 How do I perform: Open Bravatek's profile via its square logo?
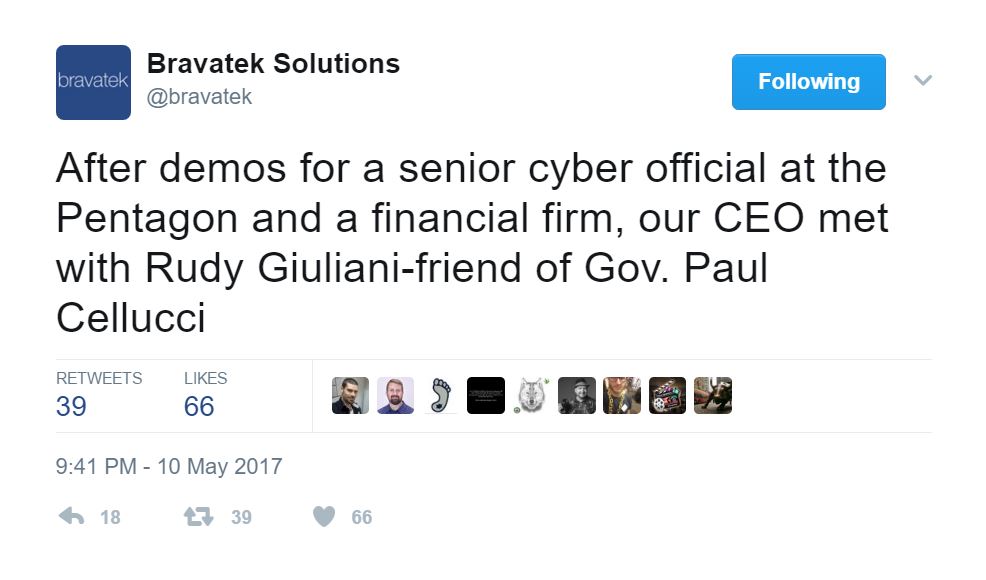coord(94,82)
